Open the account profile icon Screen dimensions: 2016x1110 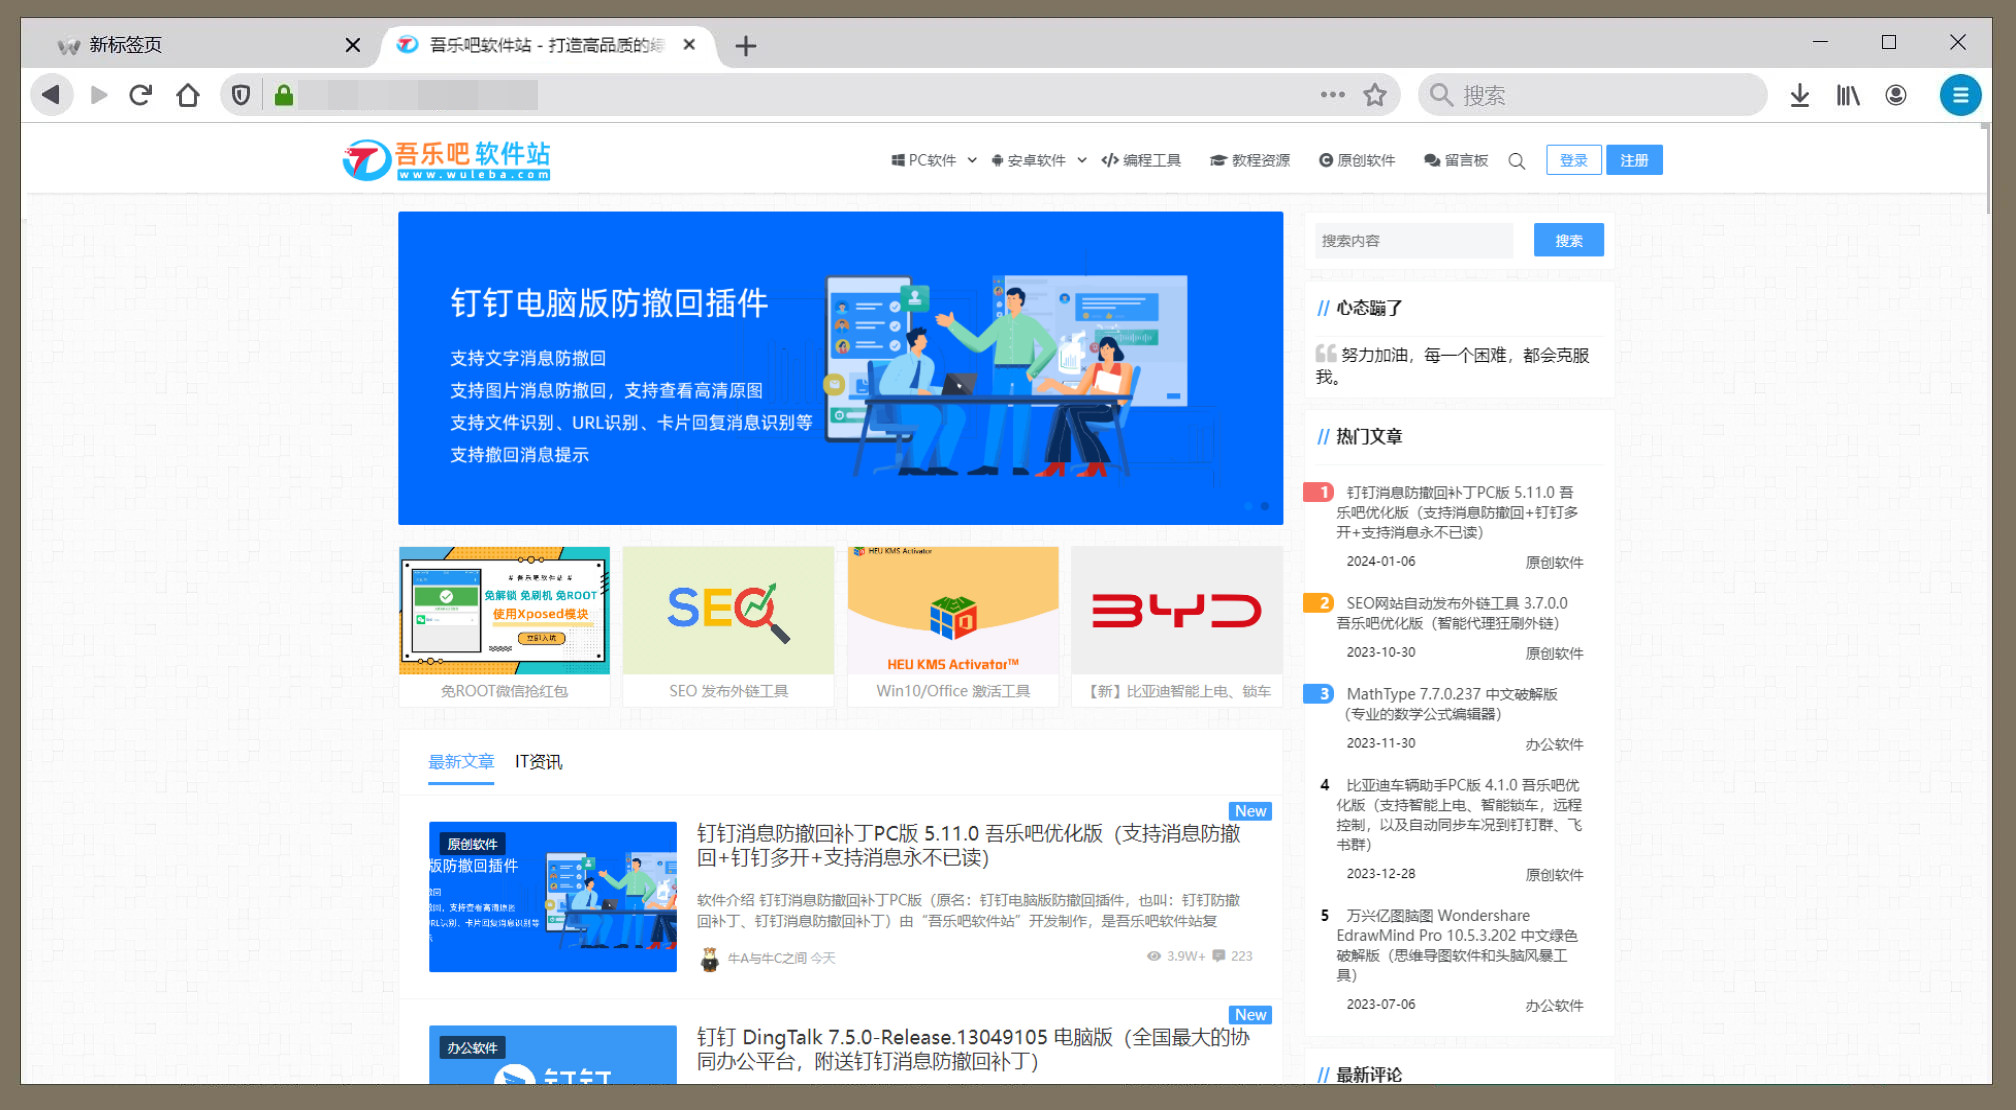pos(1896,95)
